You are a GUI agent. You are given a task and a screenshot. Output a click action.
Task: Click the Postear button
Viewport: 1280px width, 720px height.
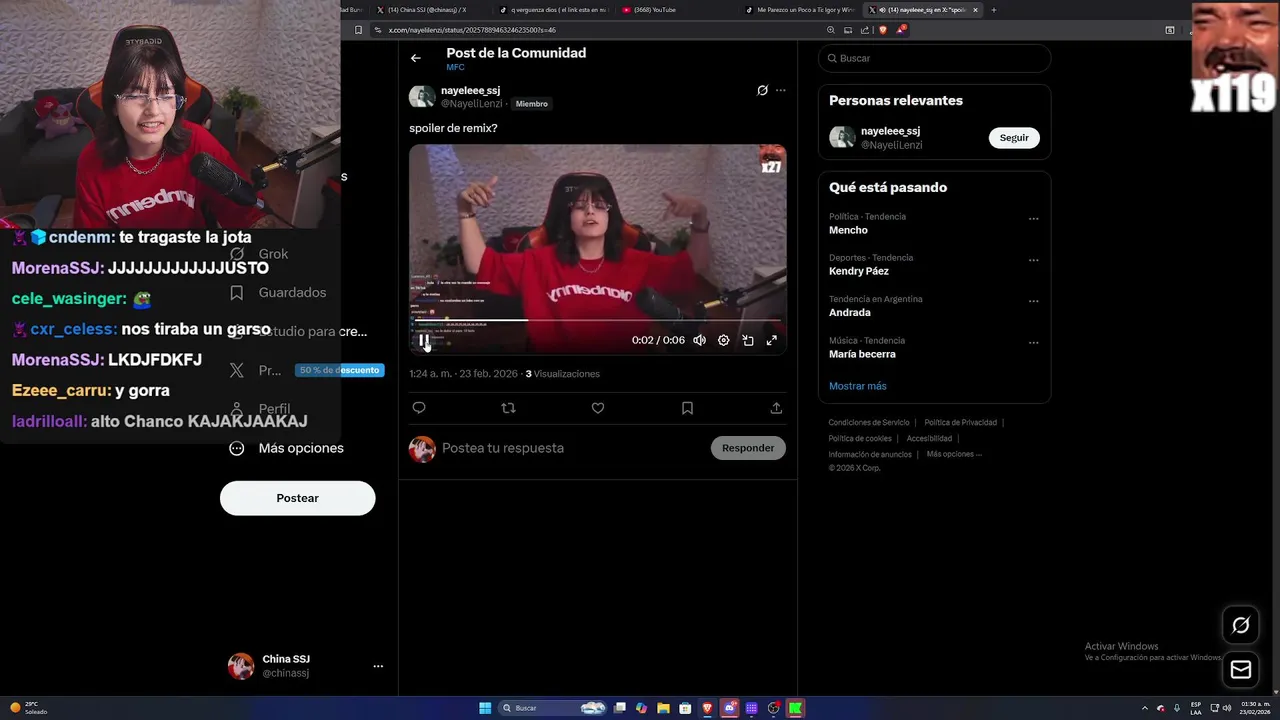(298, 498)
